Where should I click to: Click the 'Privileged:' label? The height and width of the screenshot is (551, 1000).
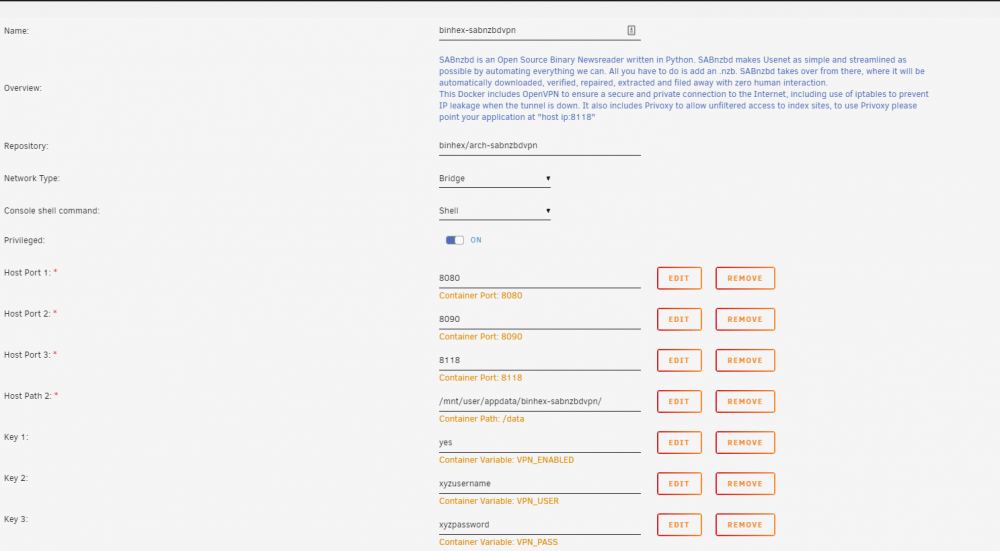coord(24,240)
